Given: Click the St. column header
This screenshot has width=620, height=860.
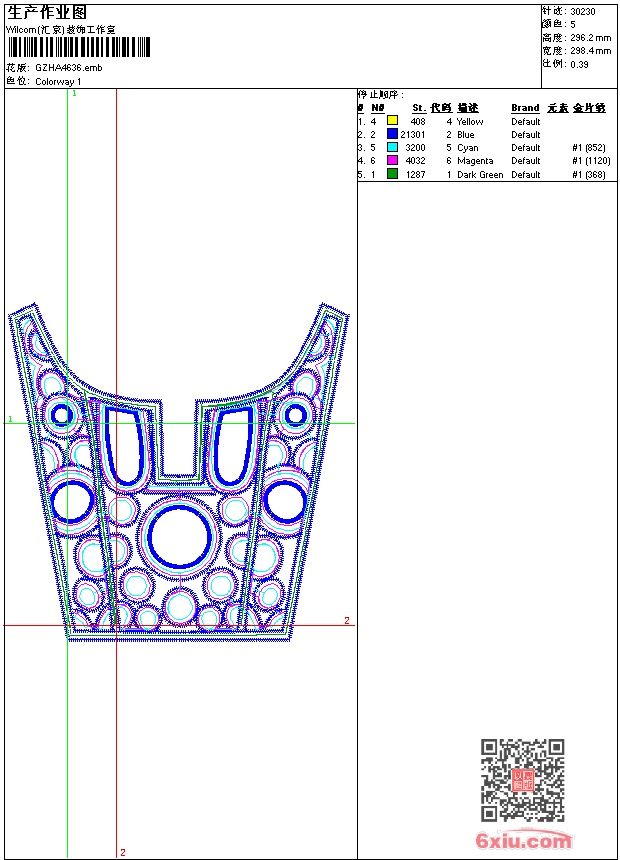Looking at the screenshot, I should (x=418, y=108).
